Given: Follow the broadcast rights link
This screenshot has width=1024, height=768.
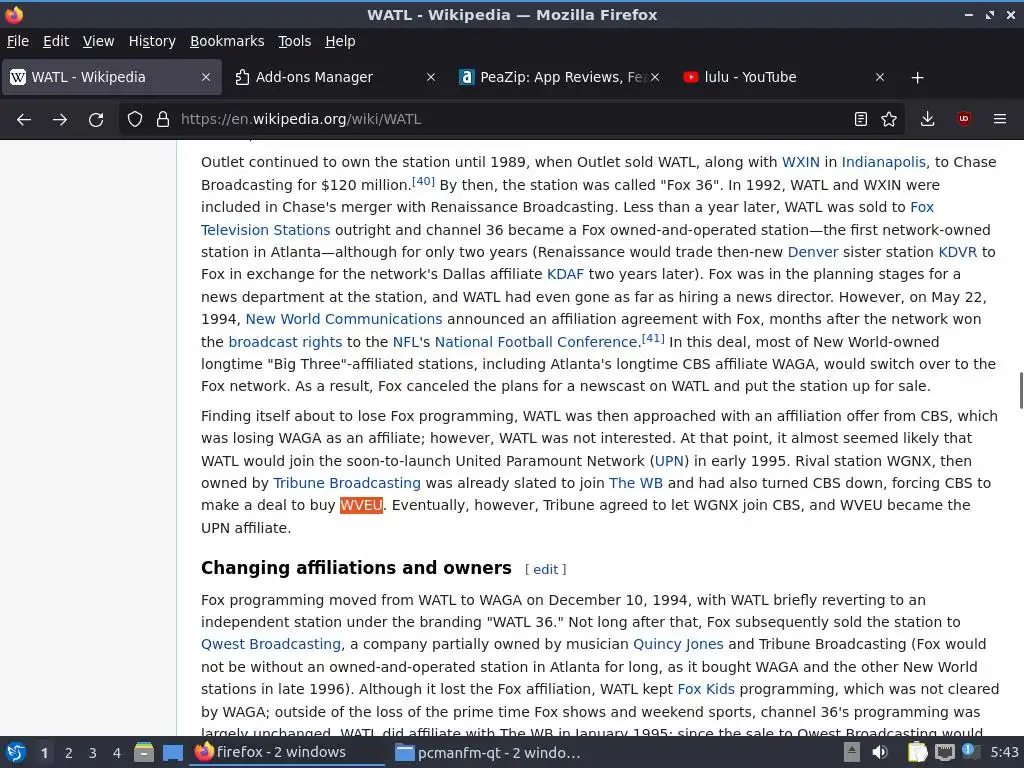Looking at the screenshot, I should [x=285, y=342].
